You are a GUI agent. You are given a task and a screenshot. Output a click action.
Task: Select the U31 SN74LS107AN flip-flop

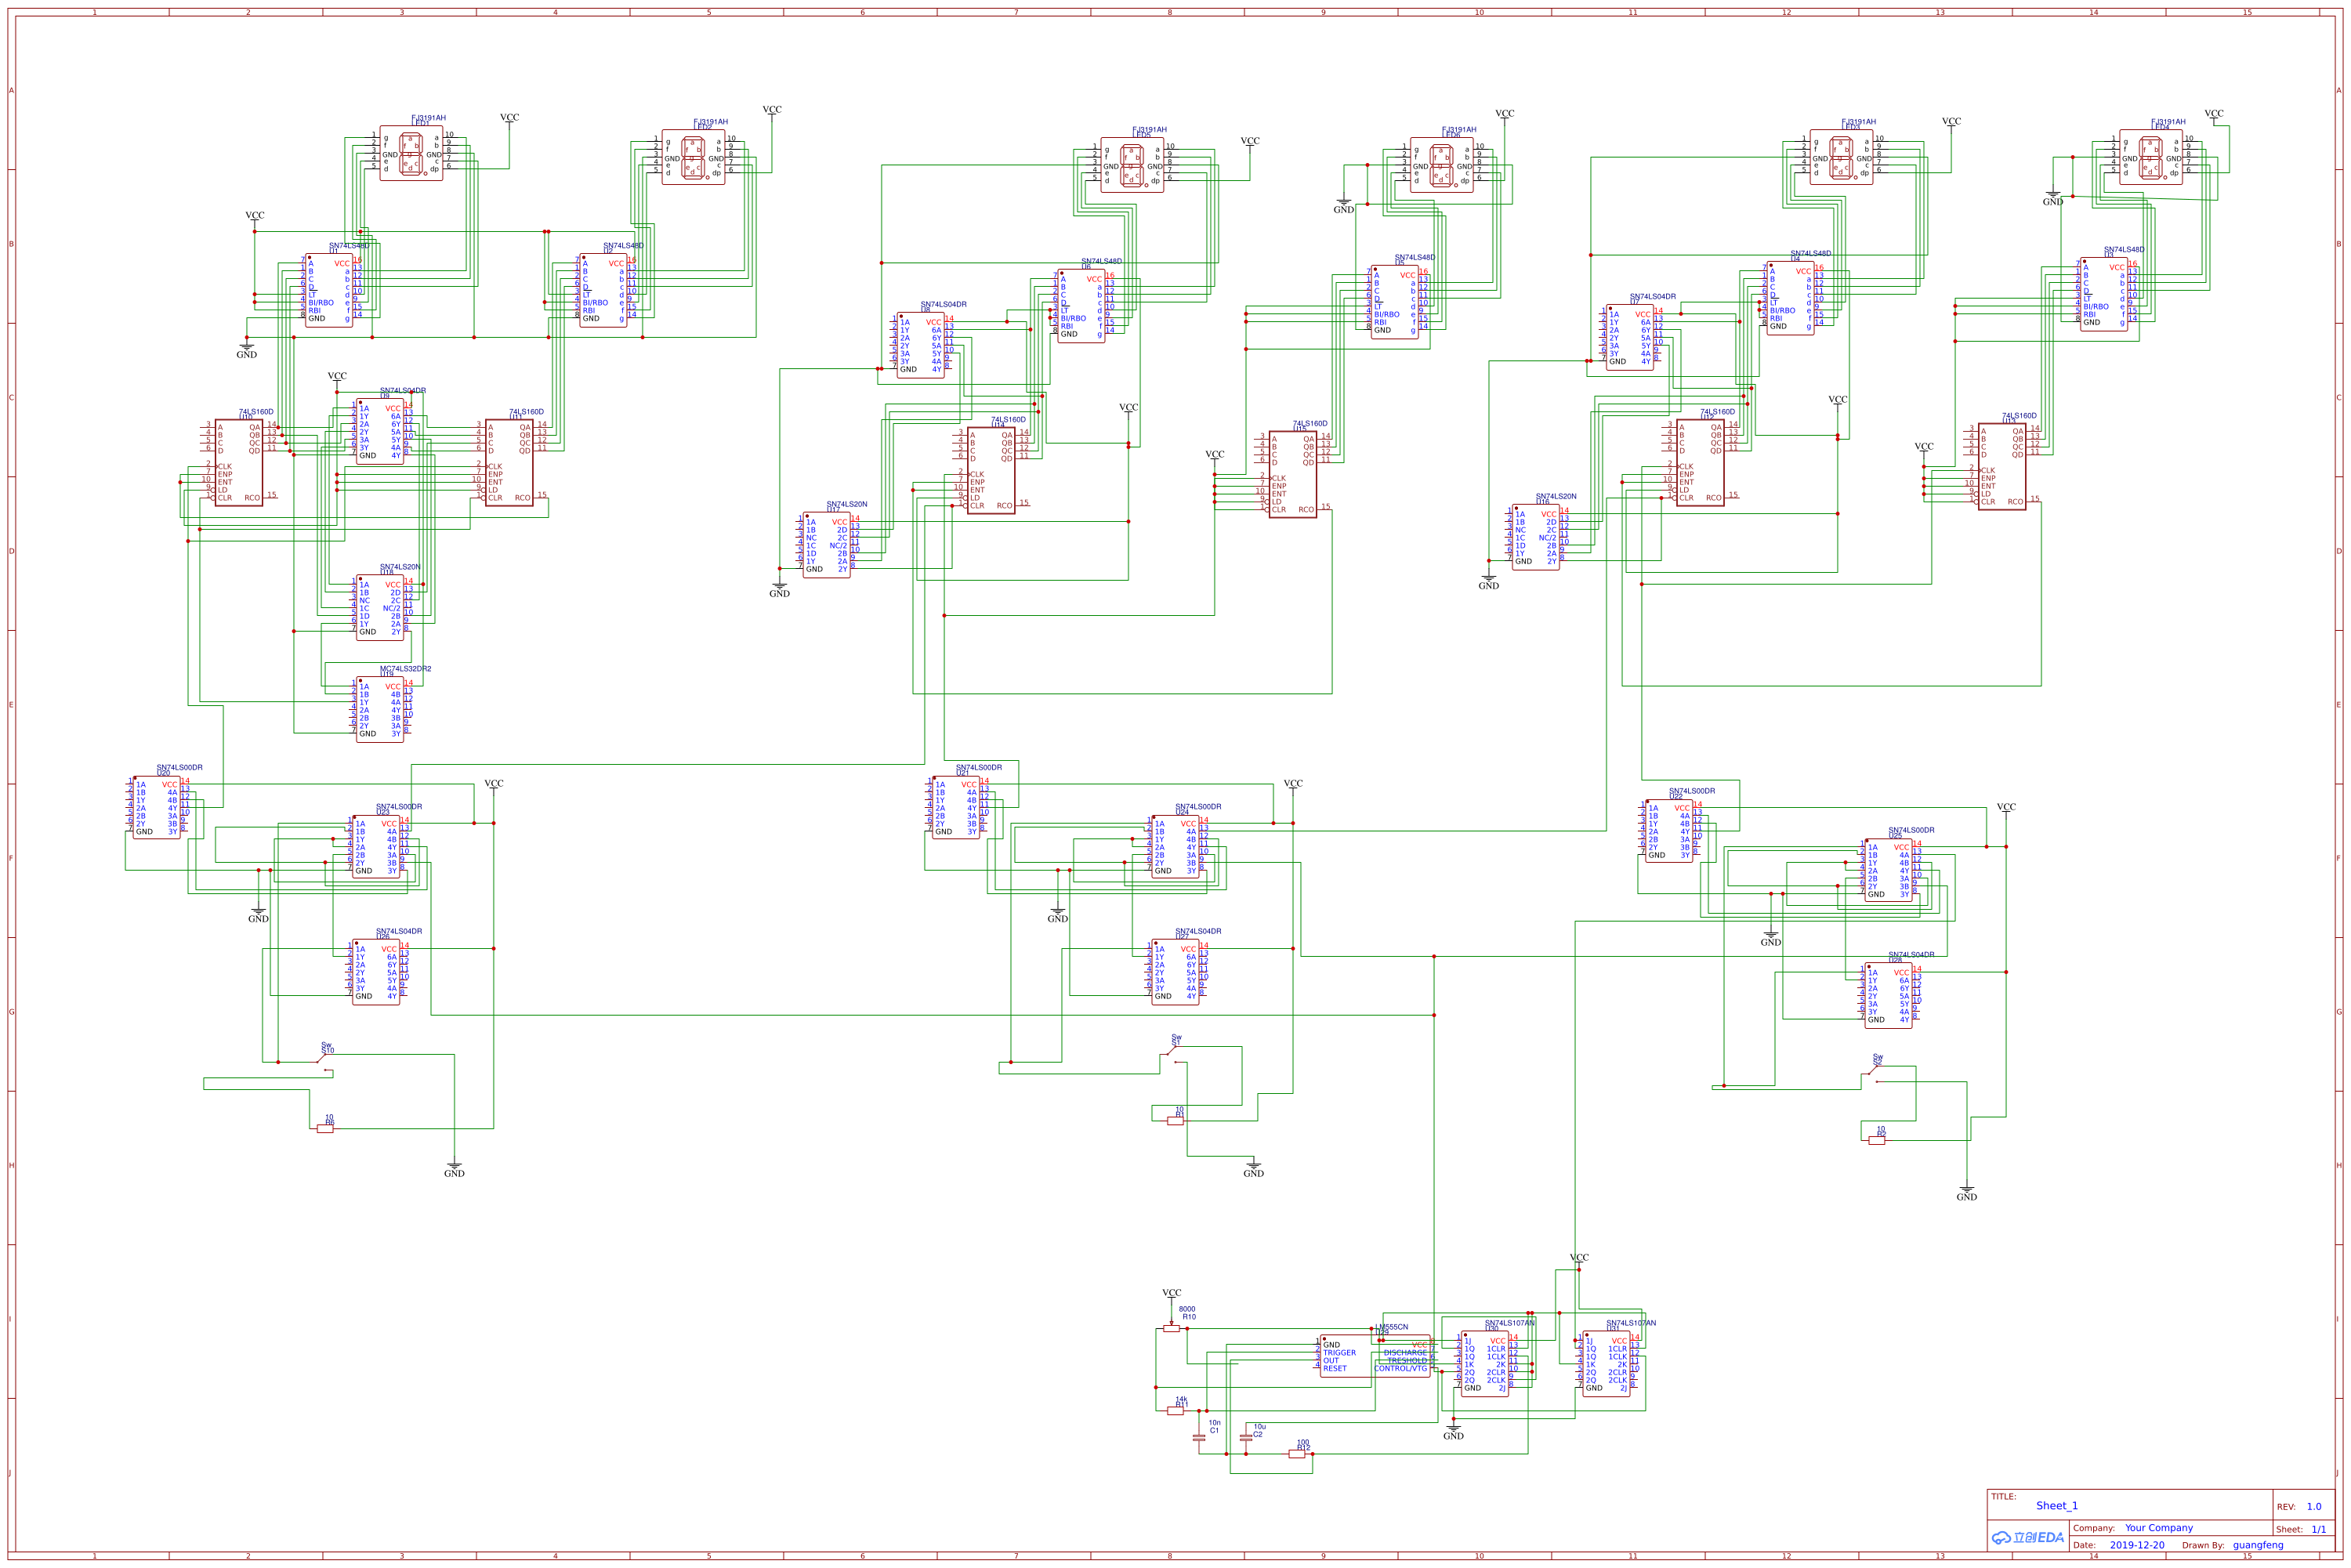pos(1606,1364)
